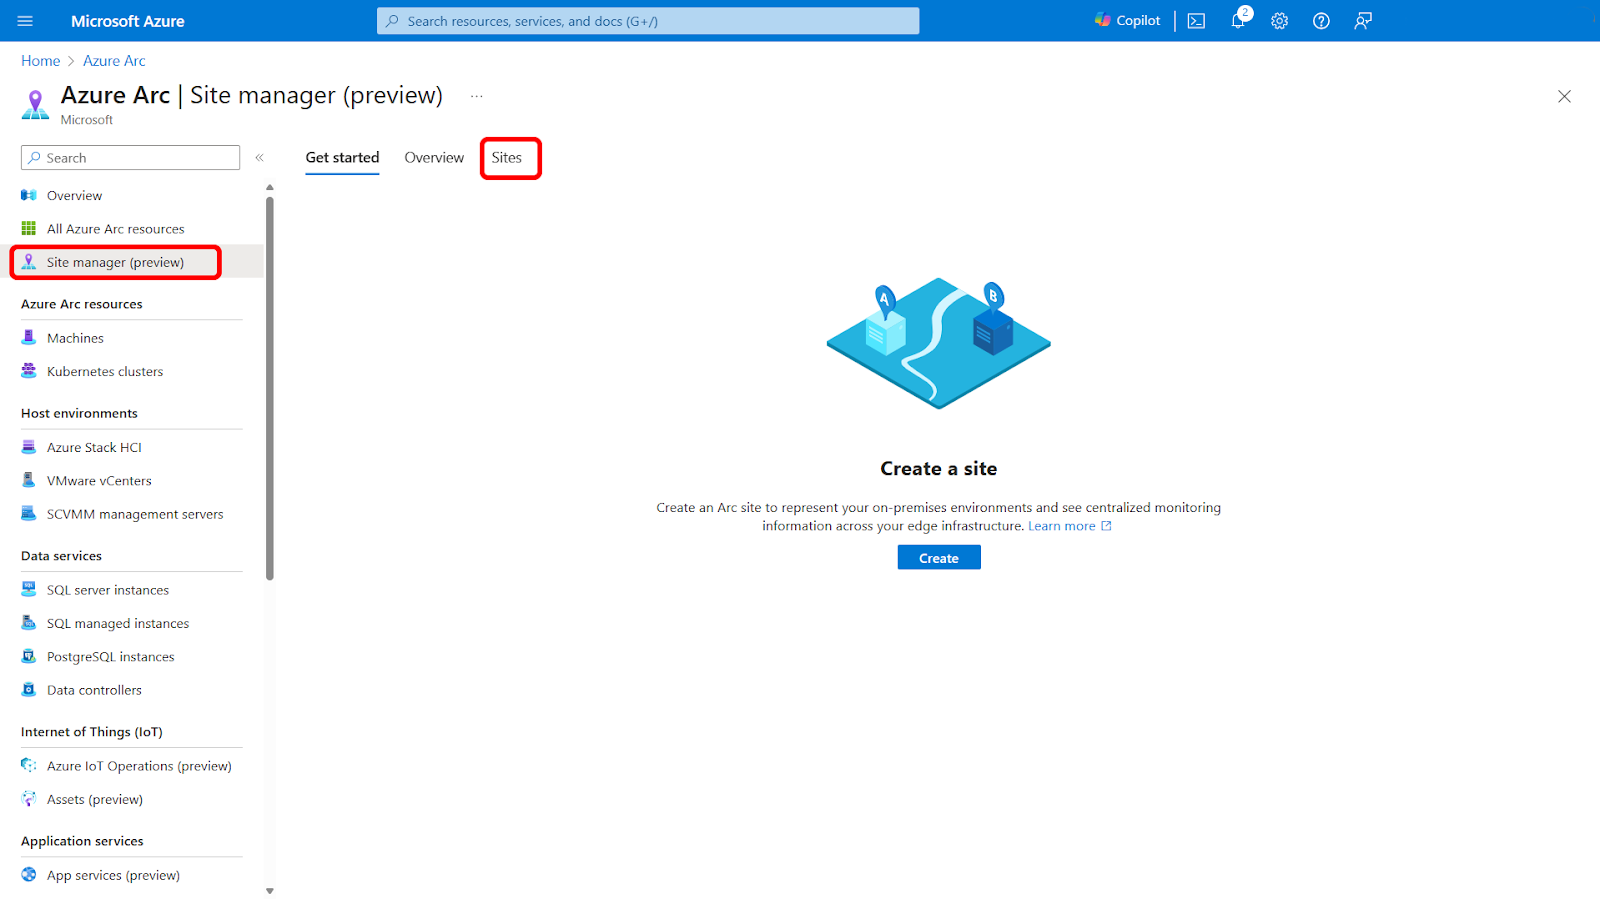Select Site manager (preview) in sidebar
This screenshot has height=899, width=1600.
(x=116, y=262)
